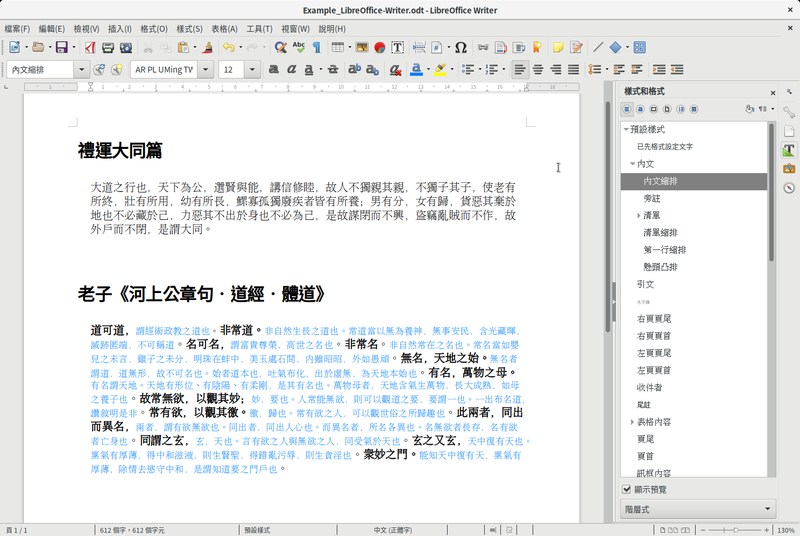Open the 格式(O) menu
The height and width of the screenshot is (536, 800).
[154, 29]
